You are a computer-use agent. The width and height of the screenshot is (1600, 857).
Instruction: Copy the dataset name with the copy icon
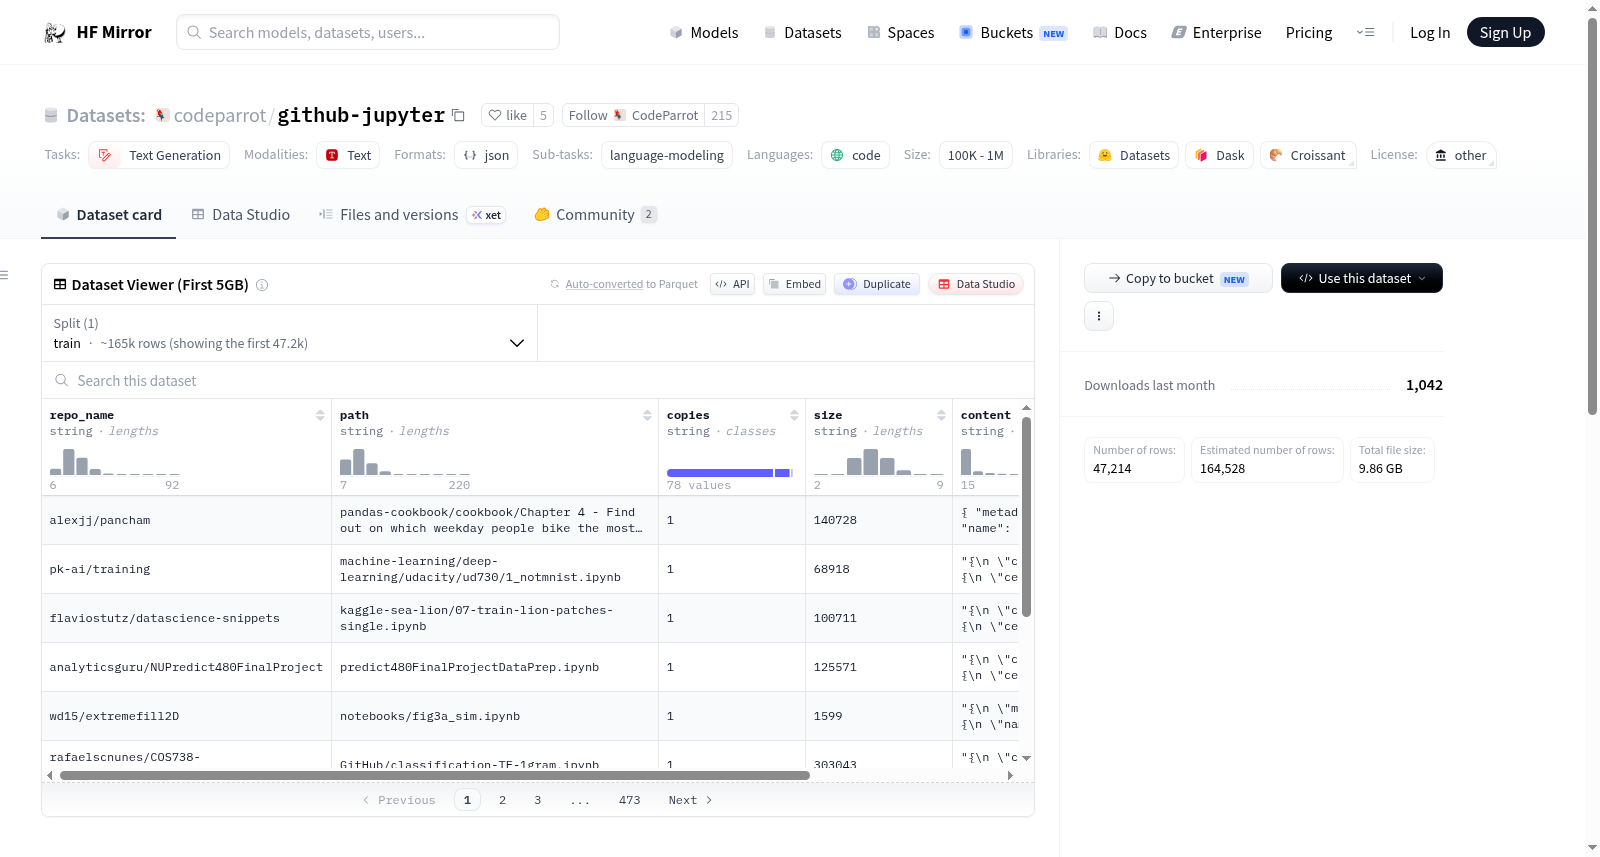point(458,115)
